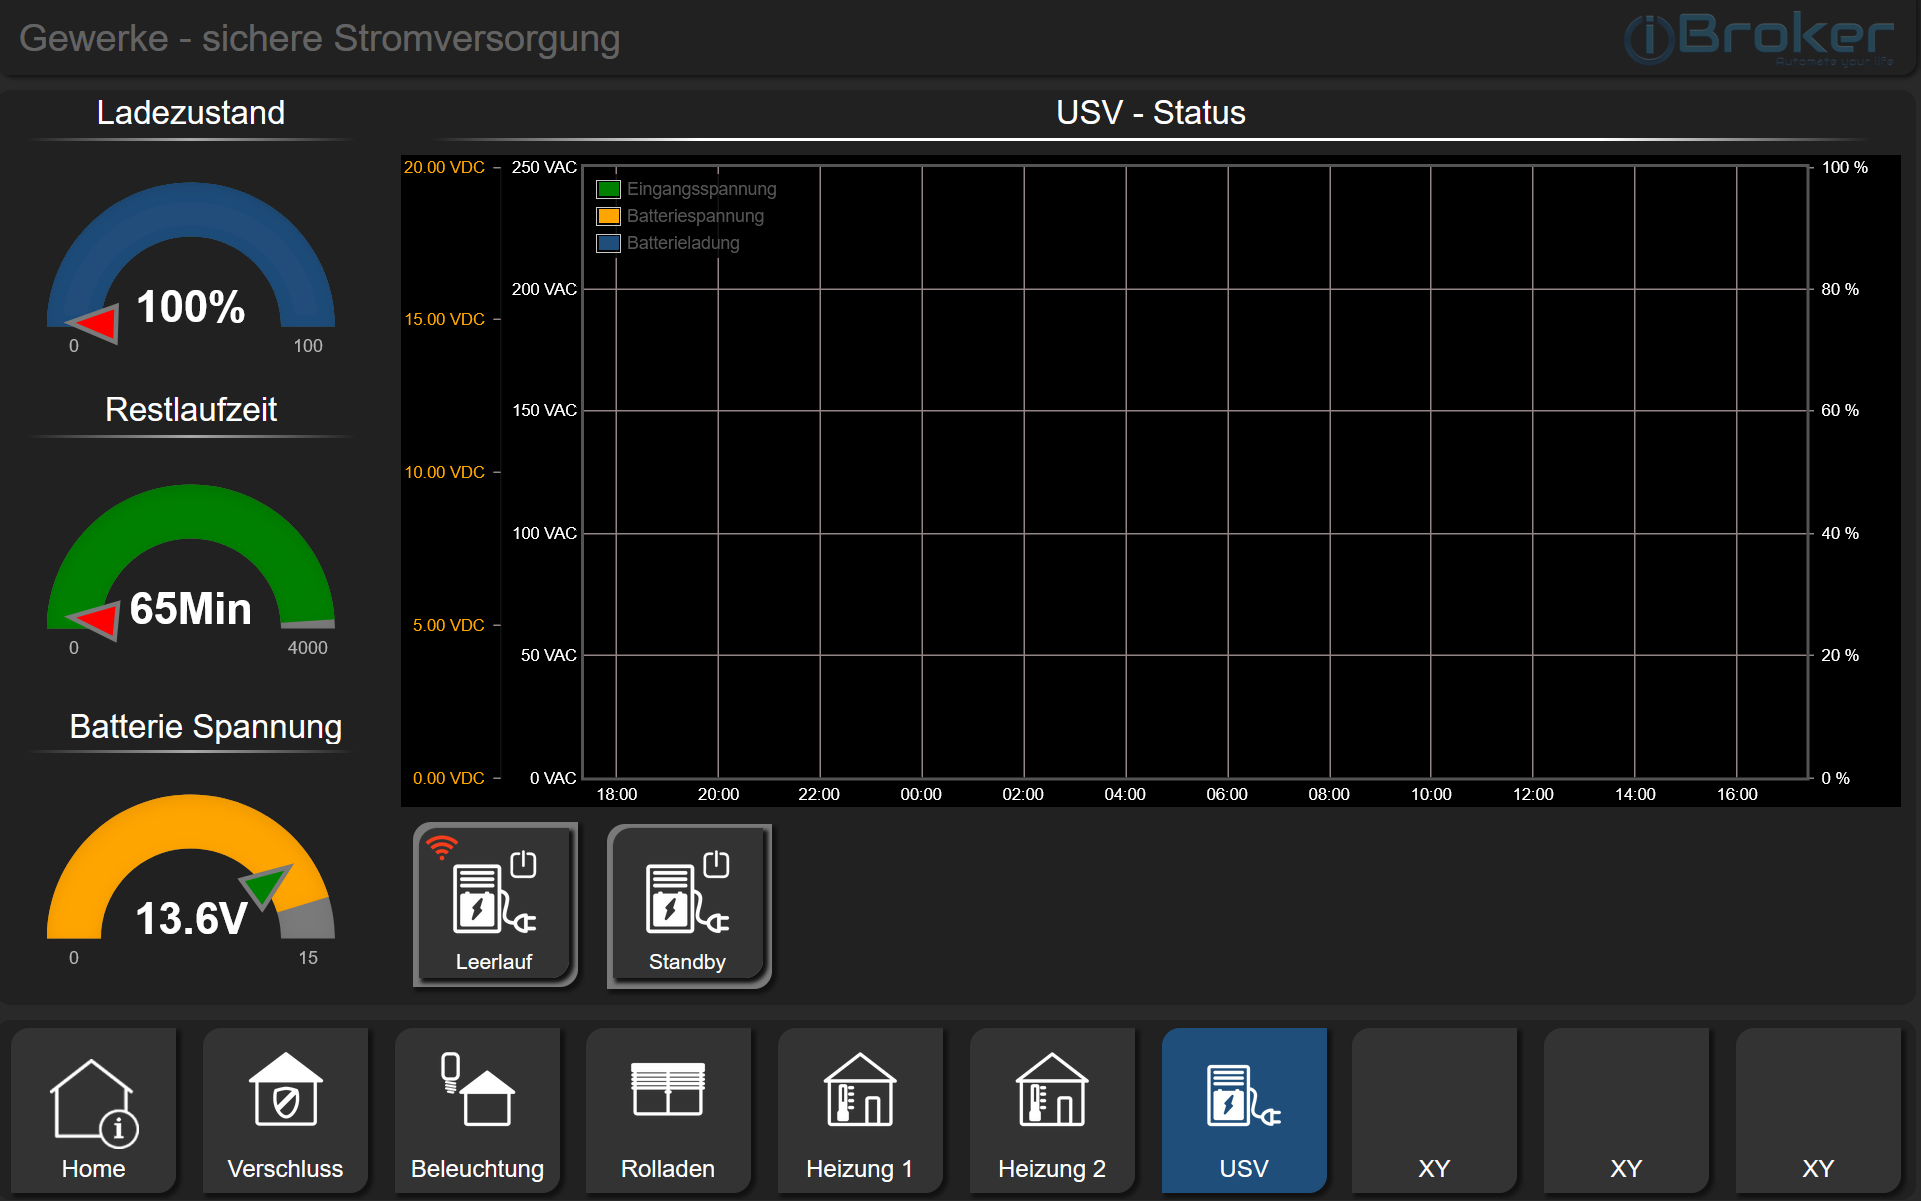
Task: Open the rightmost XY tab
Action: [1818, 1110]
